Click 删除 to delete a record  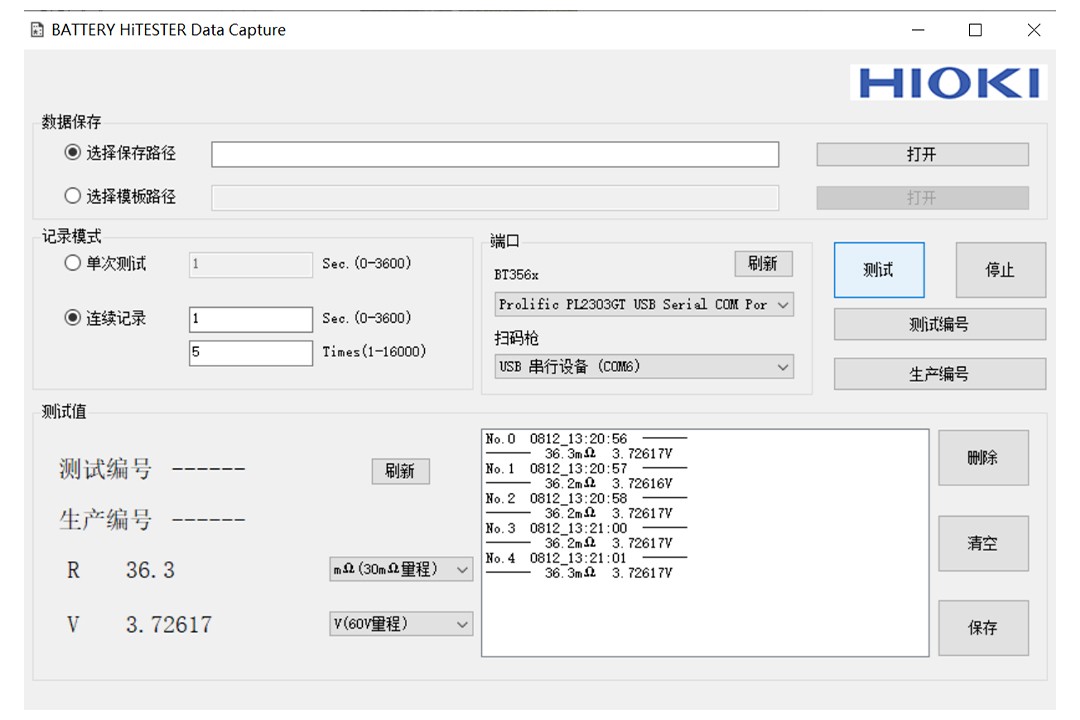[983, 457]
